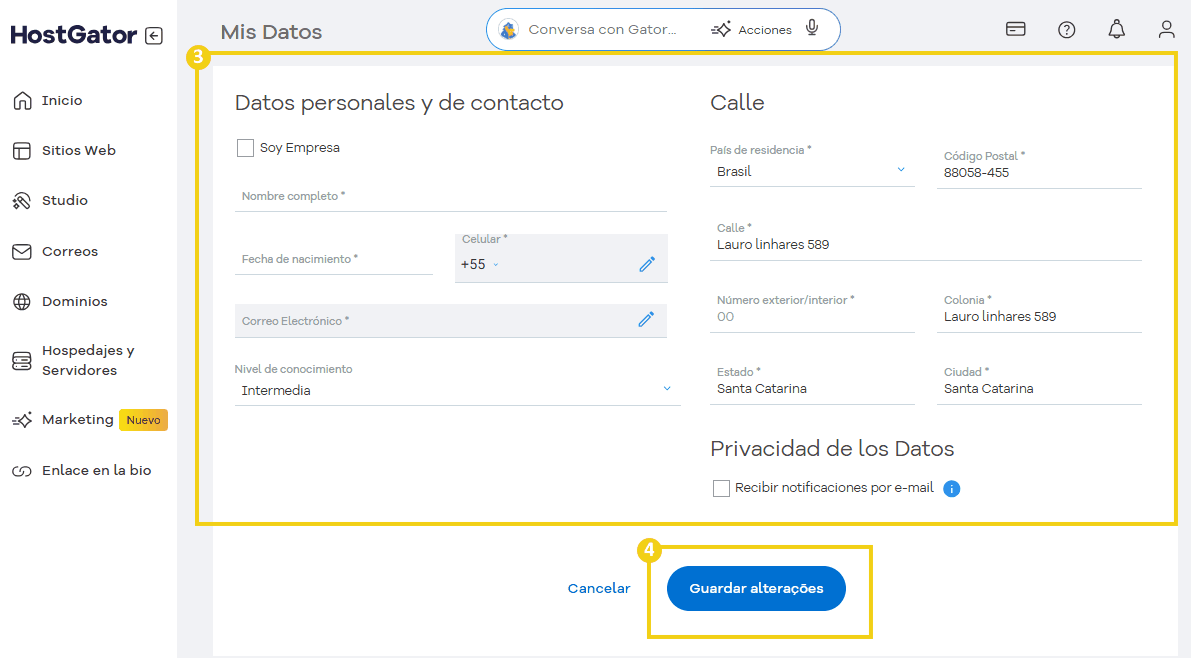Open the user profile icon
Image resolution: width=1191 pixels, height=658 pixels.
click(1166, 29)
